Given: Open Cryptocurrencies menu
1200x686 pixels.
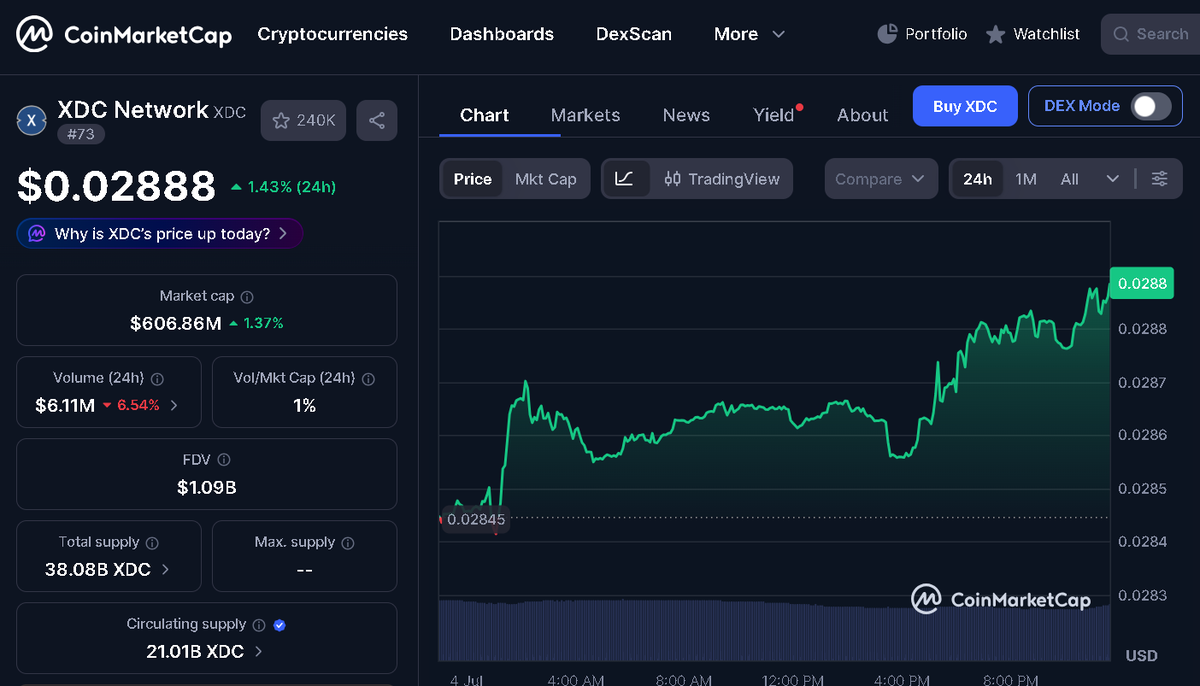Looking at the screenshot, I should pos(333,34).
